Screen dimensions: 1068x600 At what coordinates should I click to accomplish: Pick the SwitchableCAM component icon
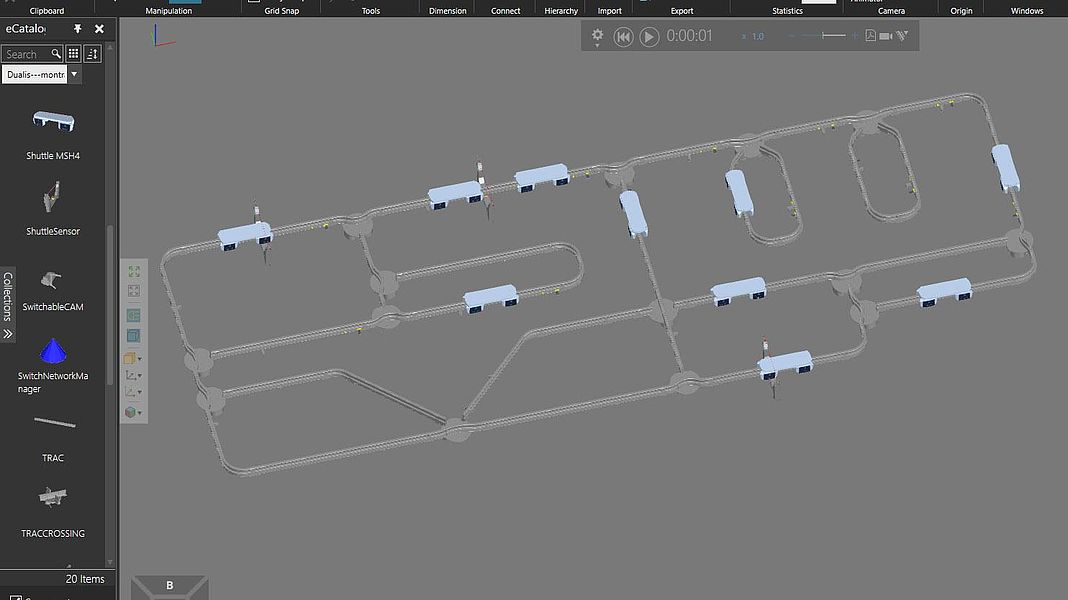(52, 279)
